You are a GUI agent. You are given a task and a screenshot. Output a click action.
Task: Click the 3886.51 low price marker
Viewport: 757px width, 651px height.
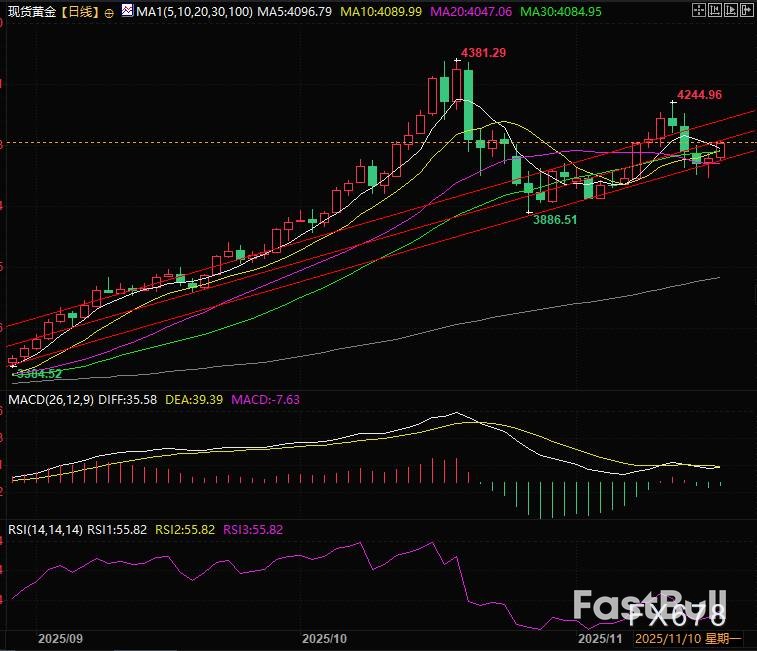point(554,219)
